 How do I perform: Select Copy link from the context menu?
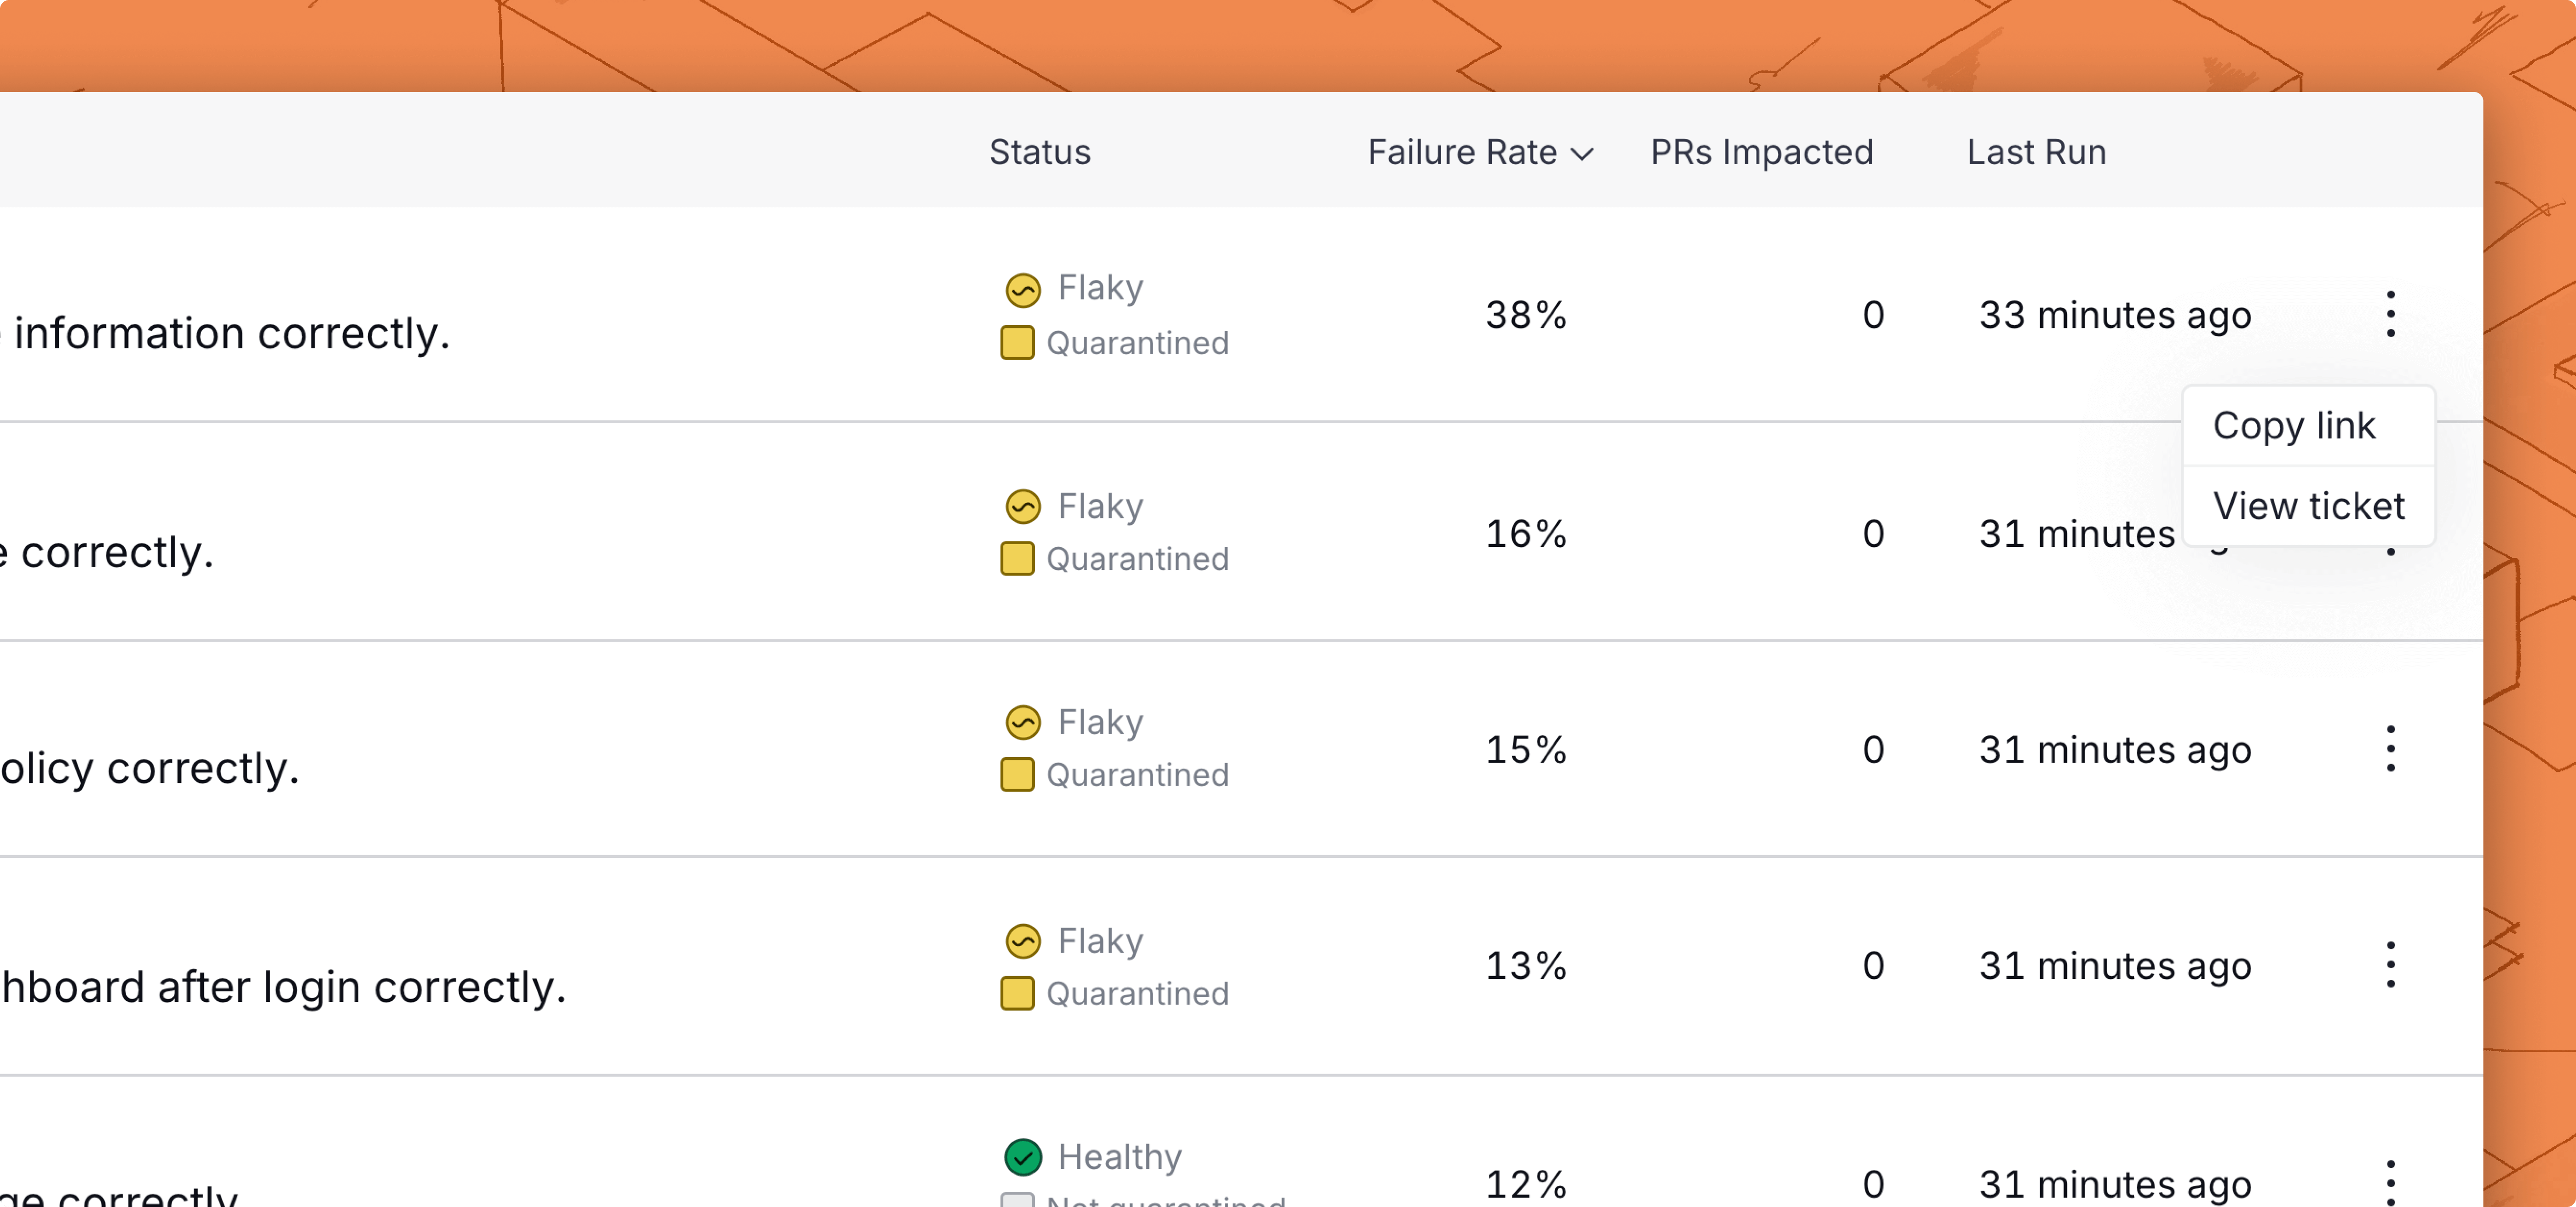(2293, 426)
